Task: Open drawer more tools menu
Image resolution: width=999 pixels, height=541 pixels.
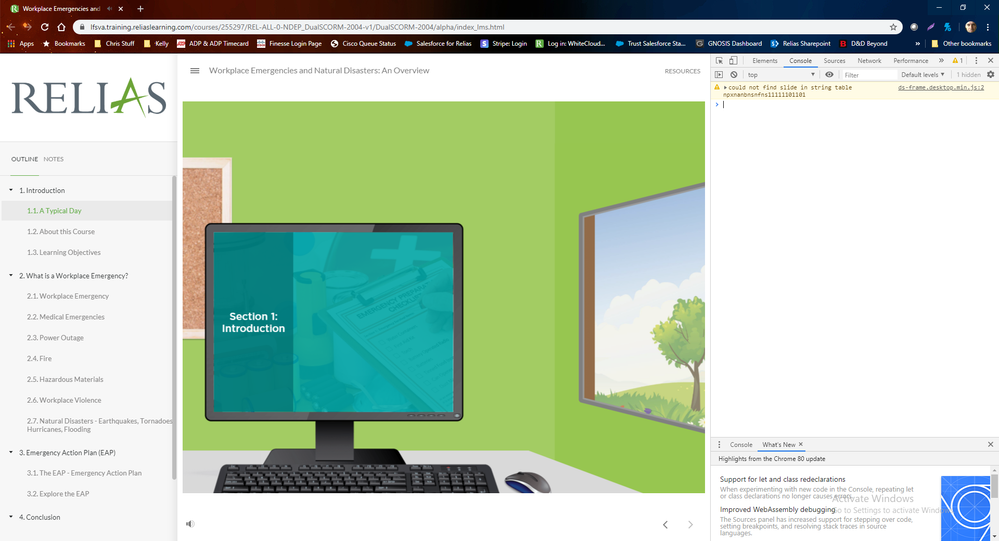Action: point(719,445)
